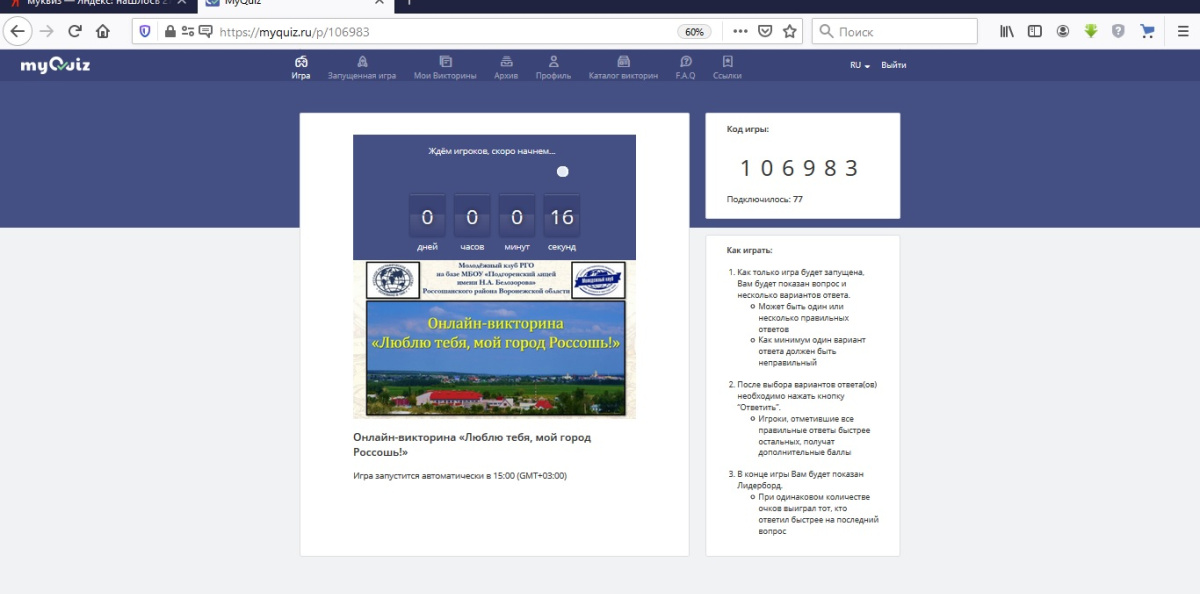Image resolution: width=1200 pixels, height=594 pixels.
Task: Open Мои Викторины
Action: (445, 68)
